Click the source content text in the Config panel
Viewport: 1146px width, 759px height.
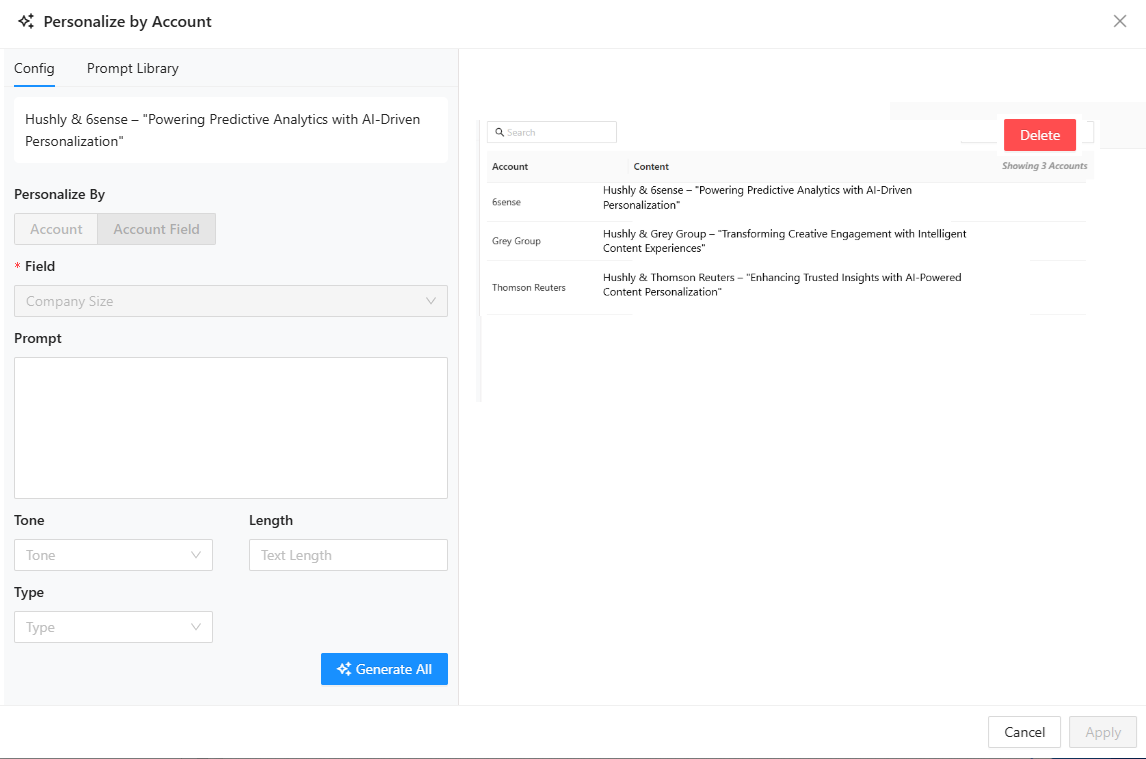223,130
